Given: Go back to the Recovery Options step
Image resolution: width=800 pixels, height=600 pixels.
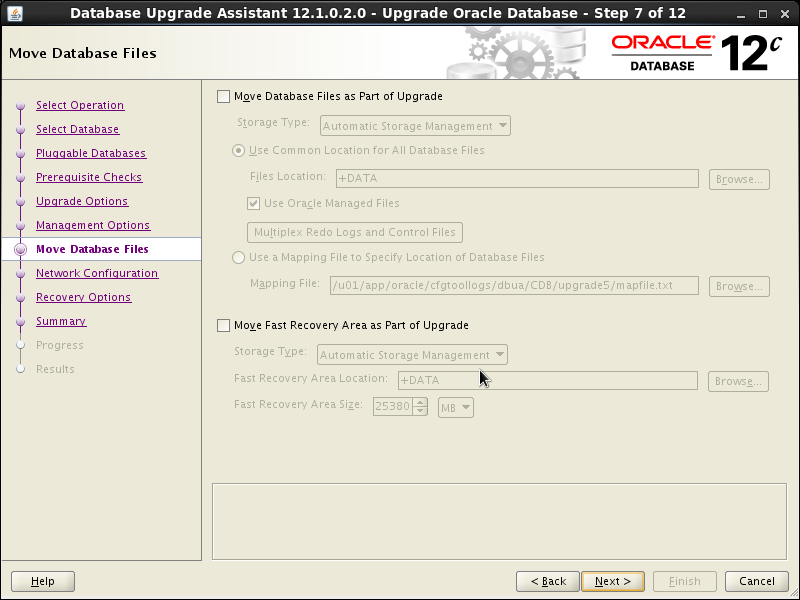Looking at the screenshot, I should 83,297.
